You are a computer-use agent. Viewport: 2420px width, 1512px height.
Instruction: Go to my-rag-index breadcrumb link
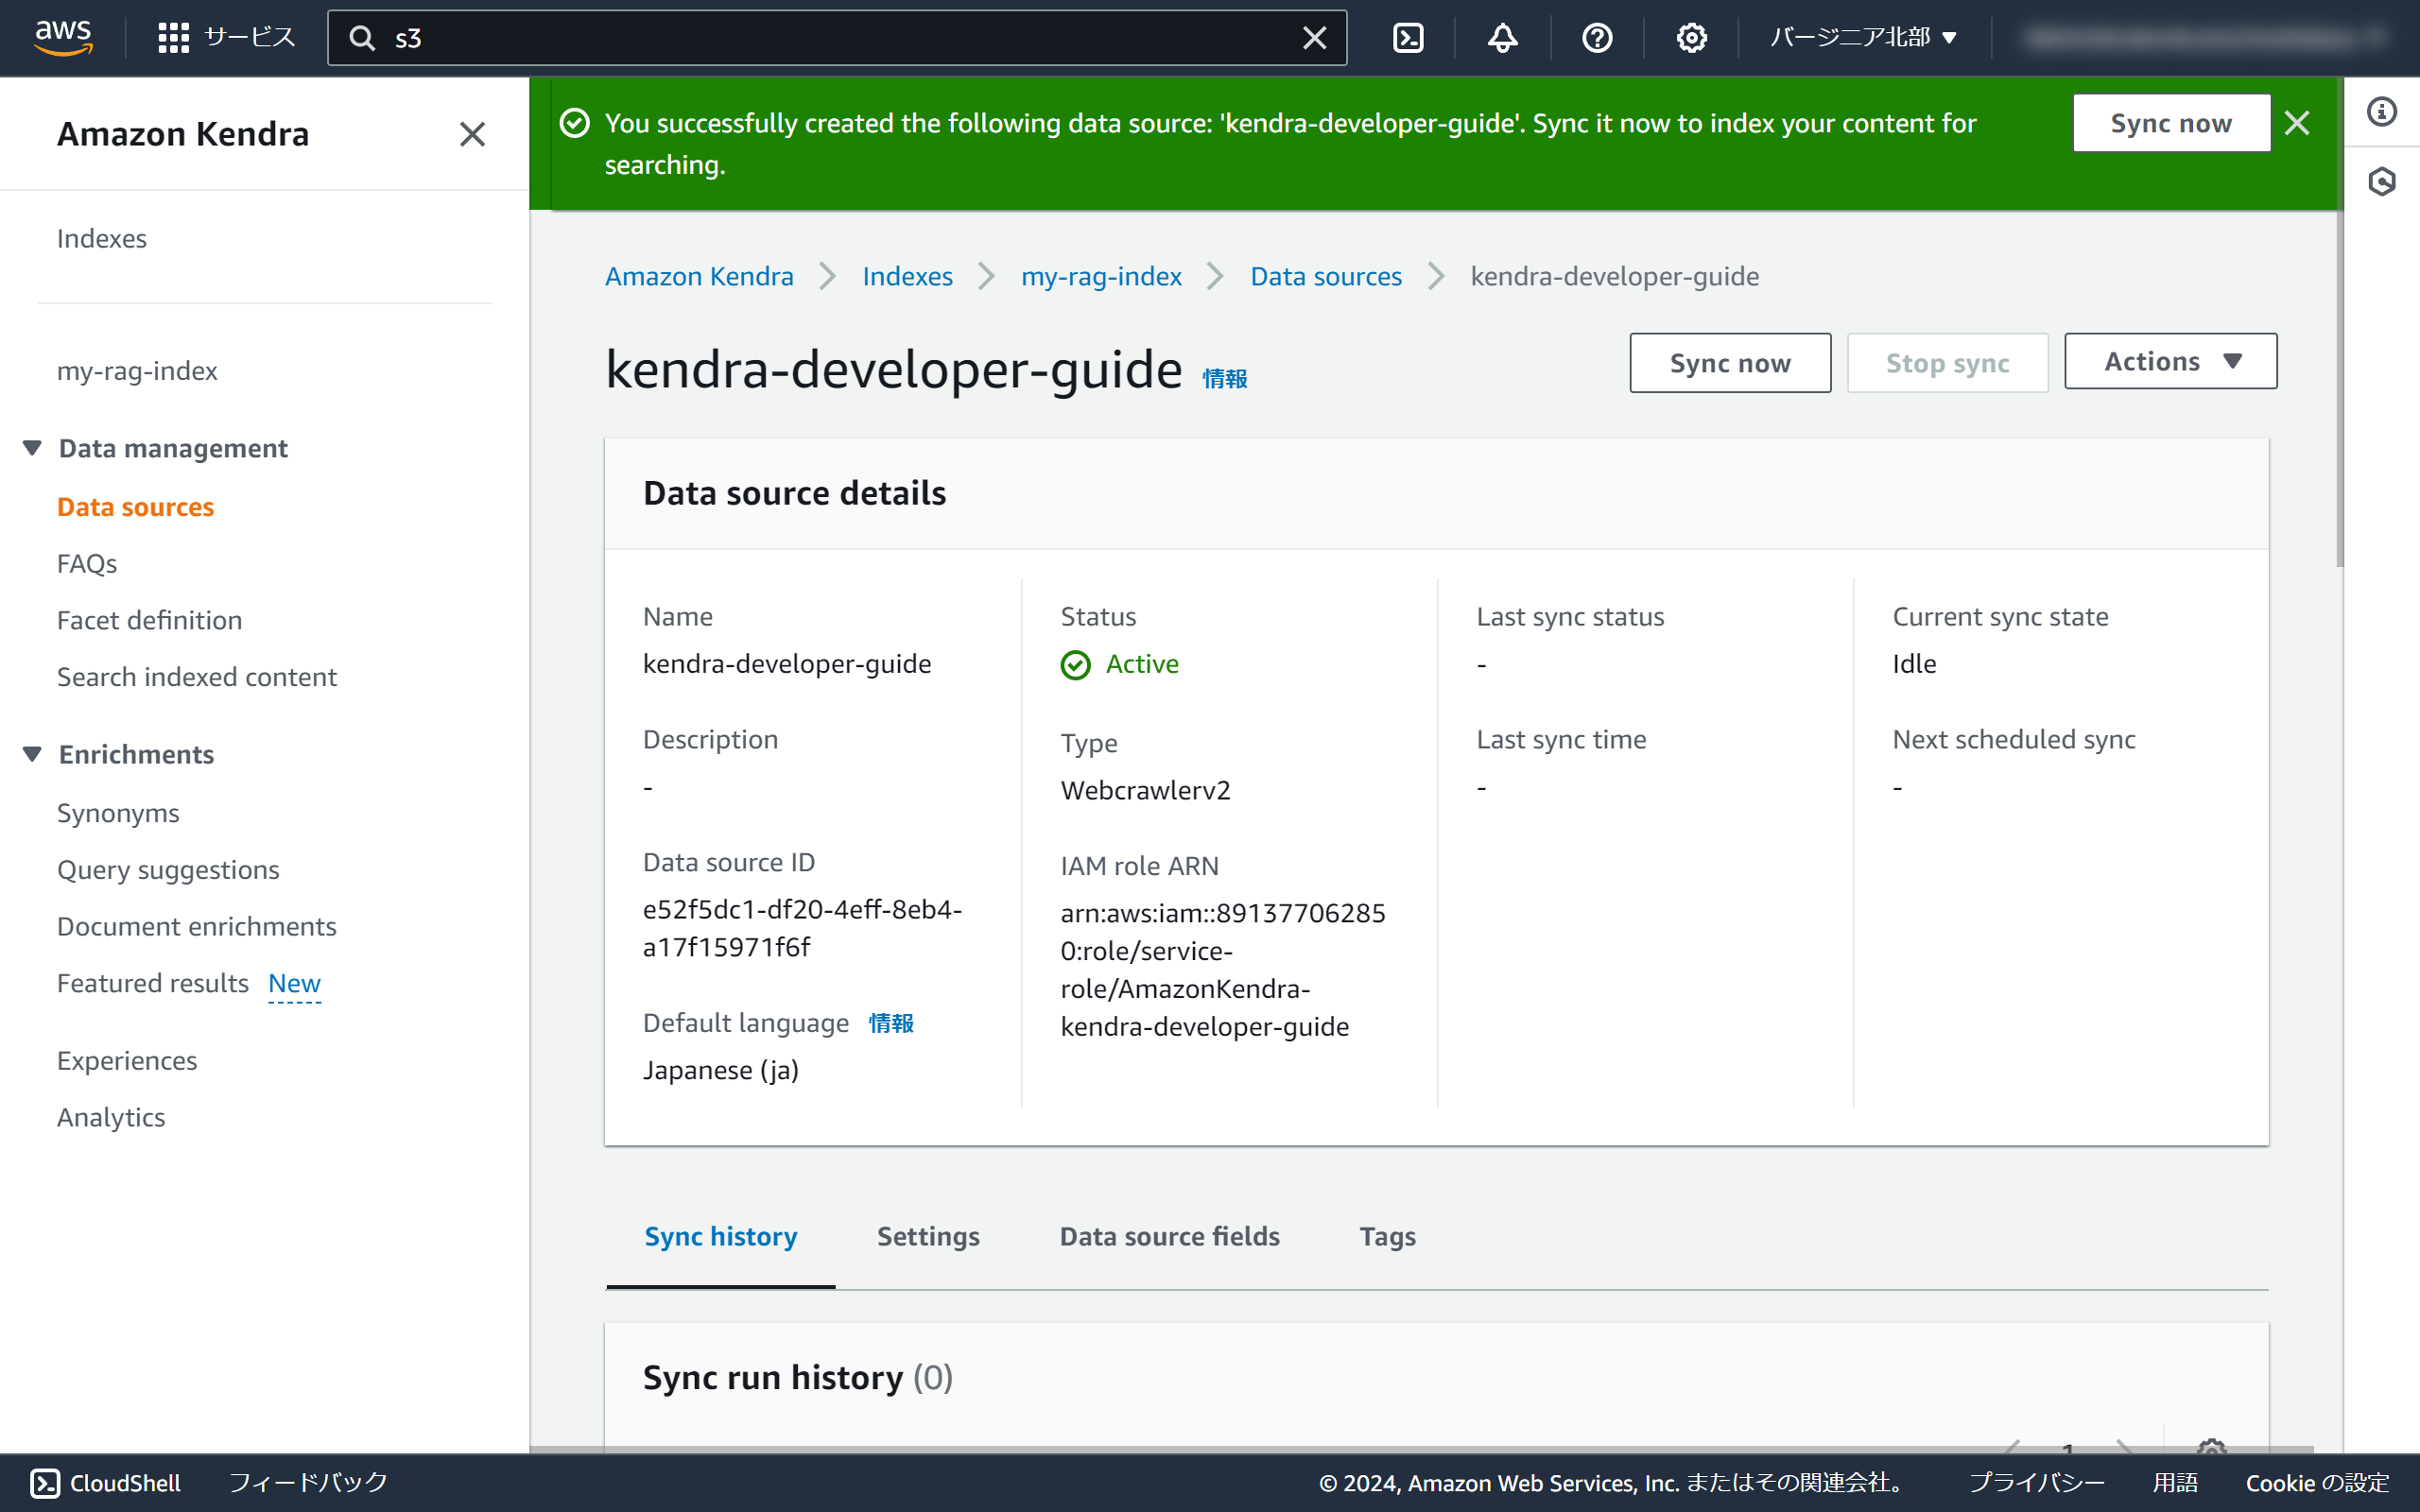(1101, 276)
